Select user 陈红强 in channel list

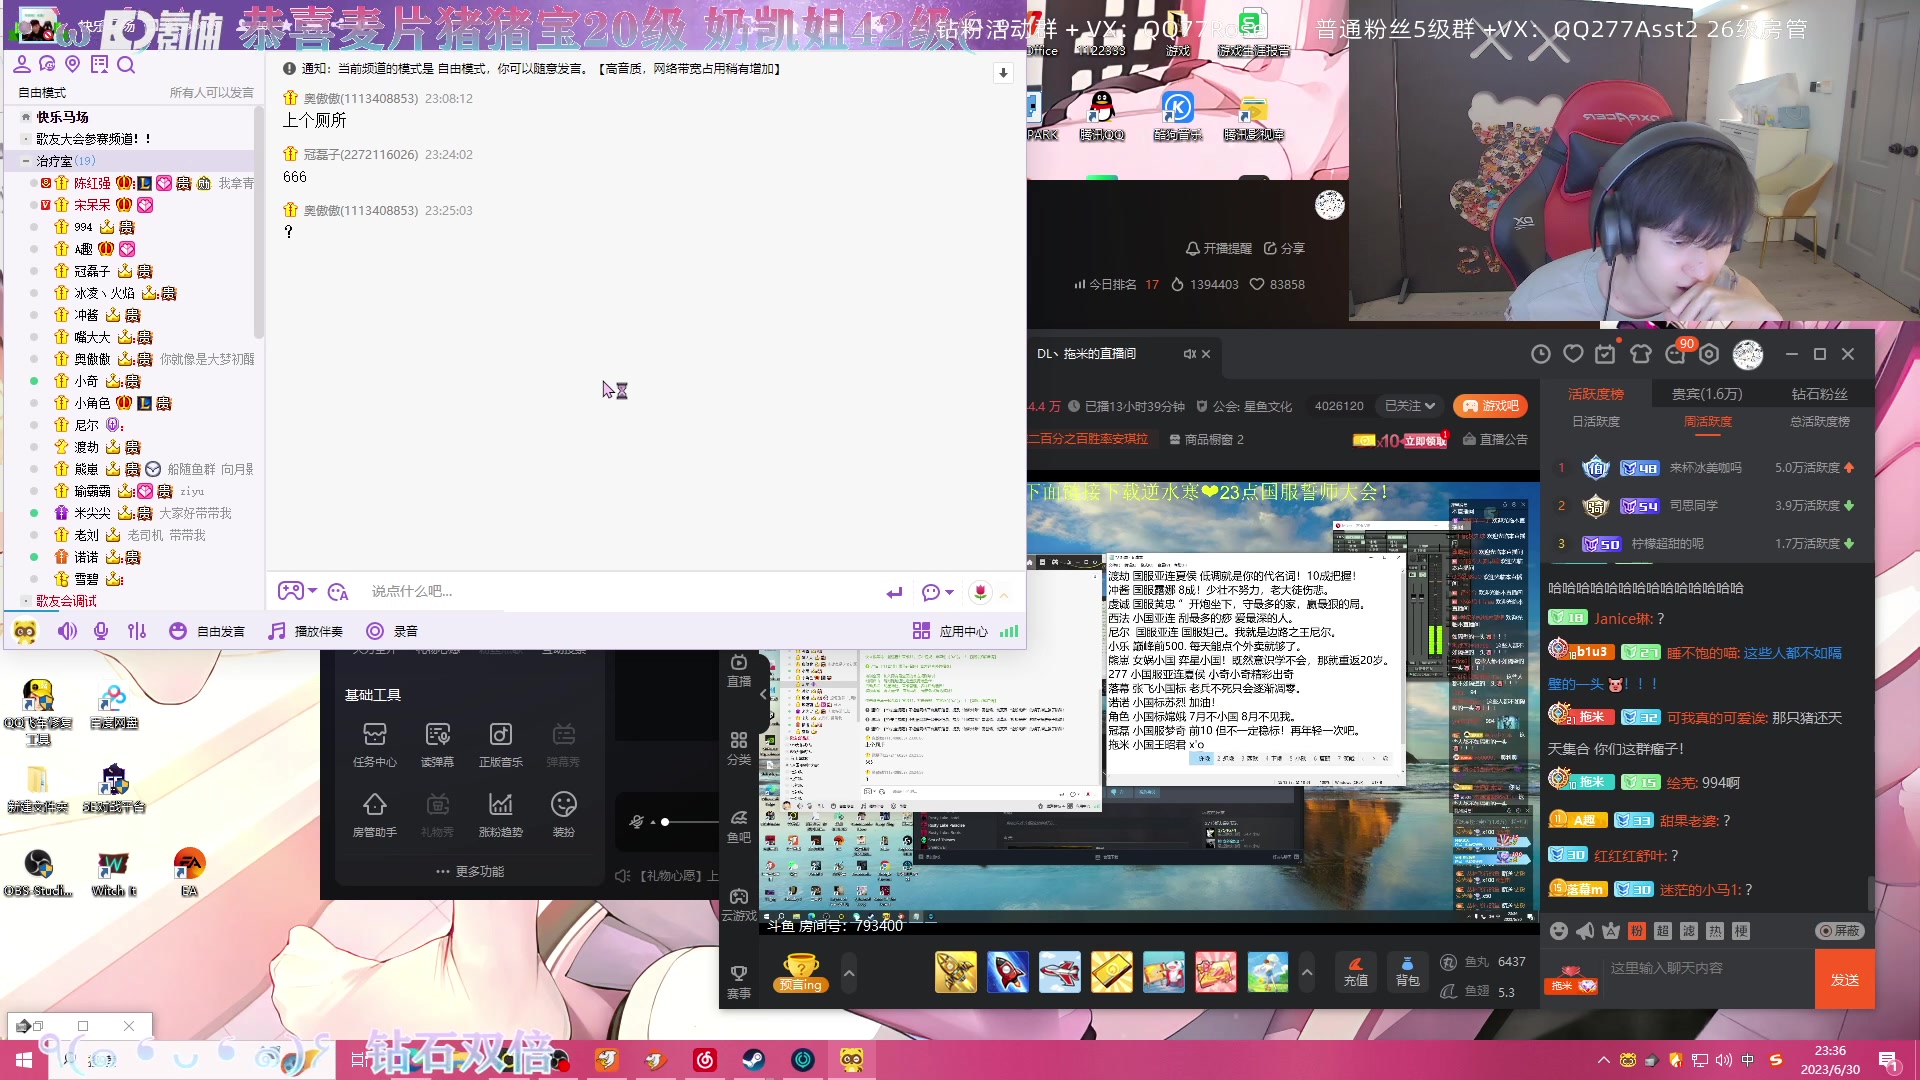(x=92, y=183)
